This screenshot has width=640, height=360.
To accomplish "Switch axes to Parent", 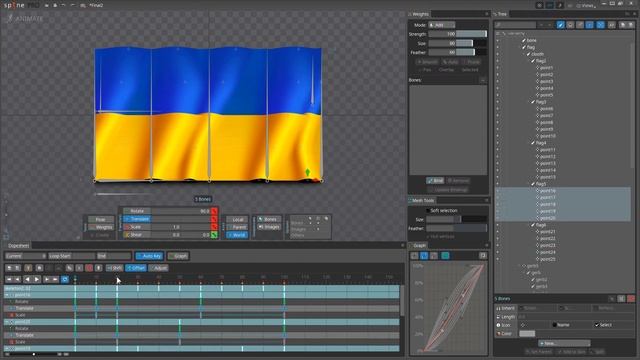I will coord(237,227).
